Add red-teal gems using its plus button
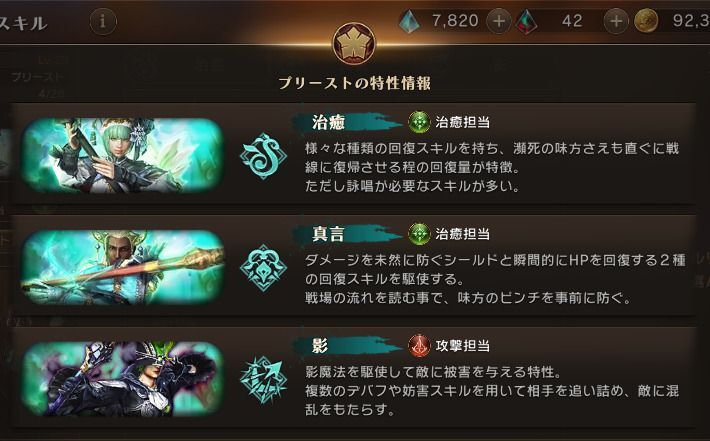 pos(616,21)
